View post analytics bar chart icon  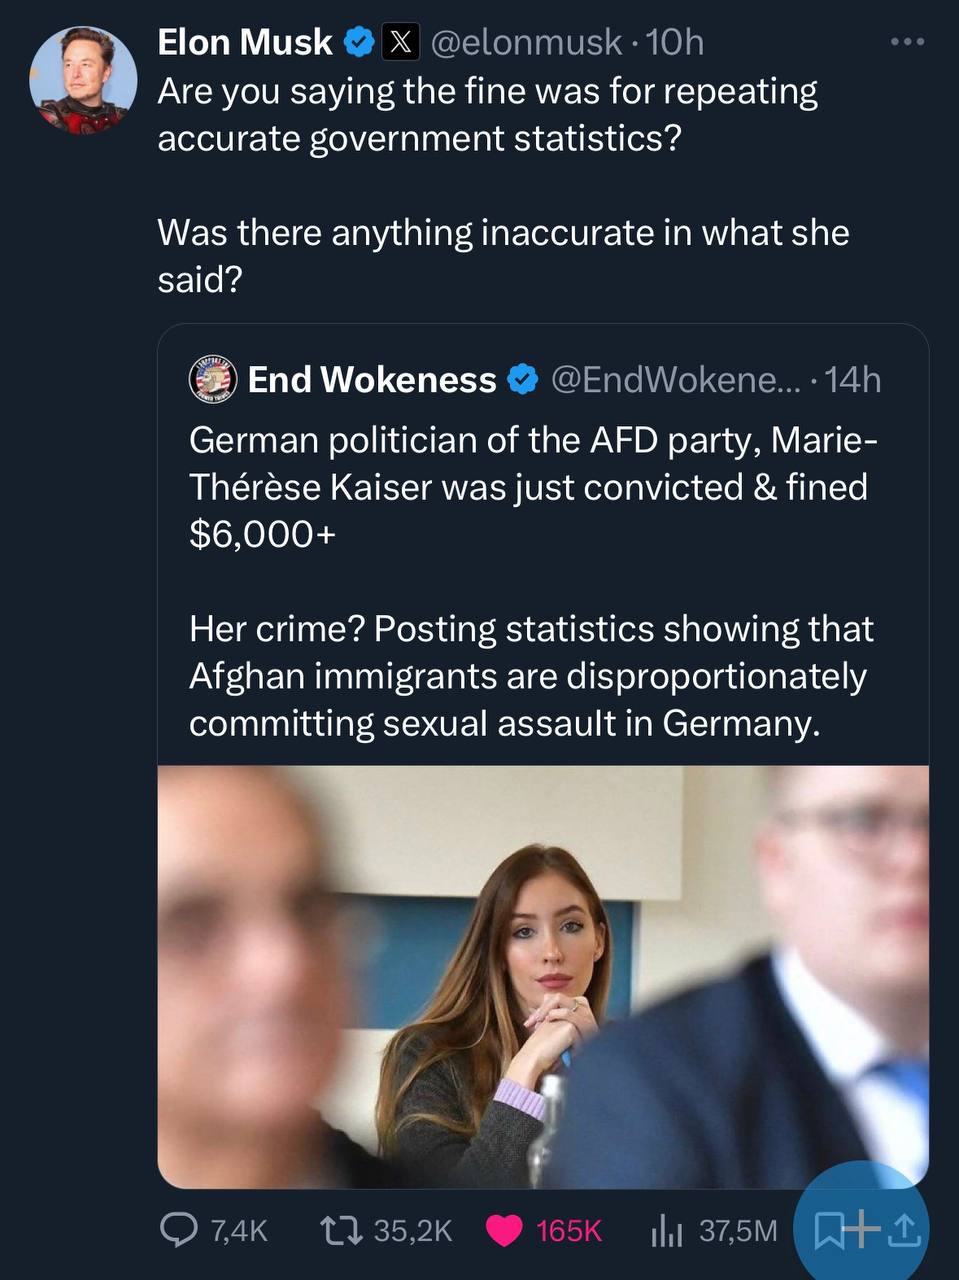(x=665, y=1231)
